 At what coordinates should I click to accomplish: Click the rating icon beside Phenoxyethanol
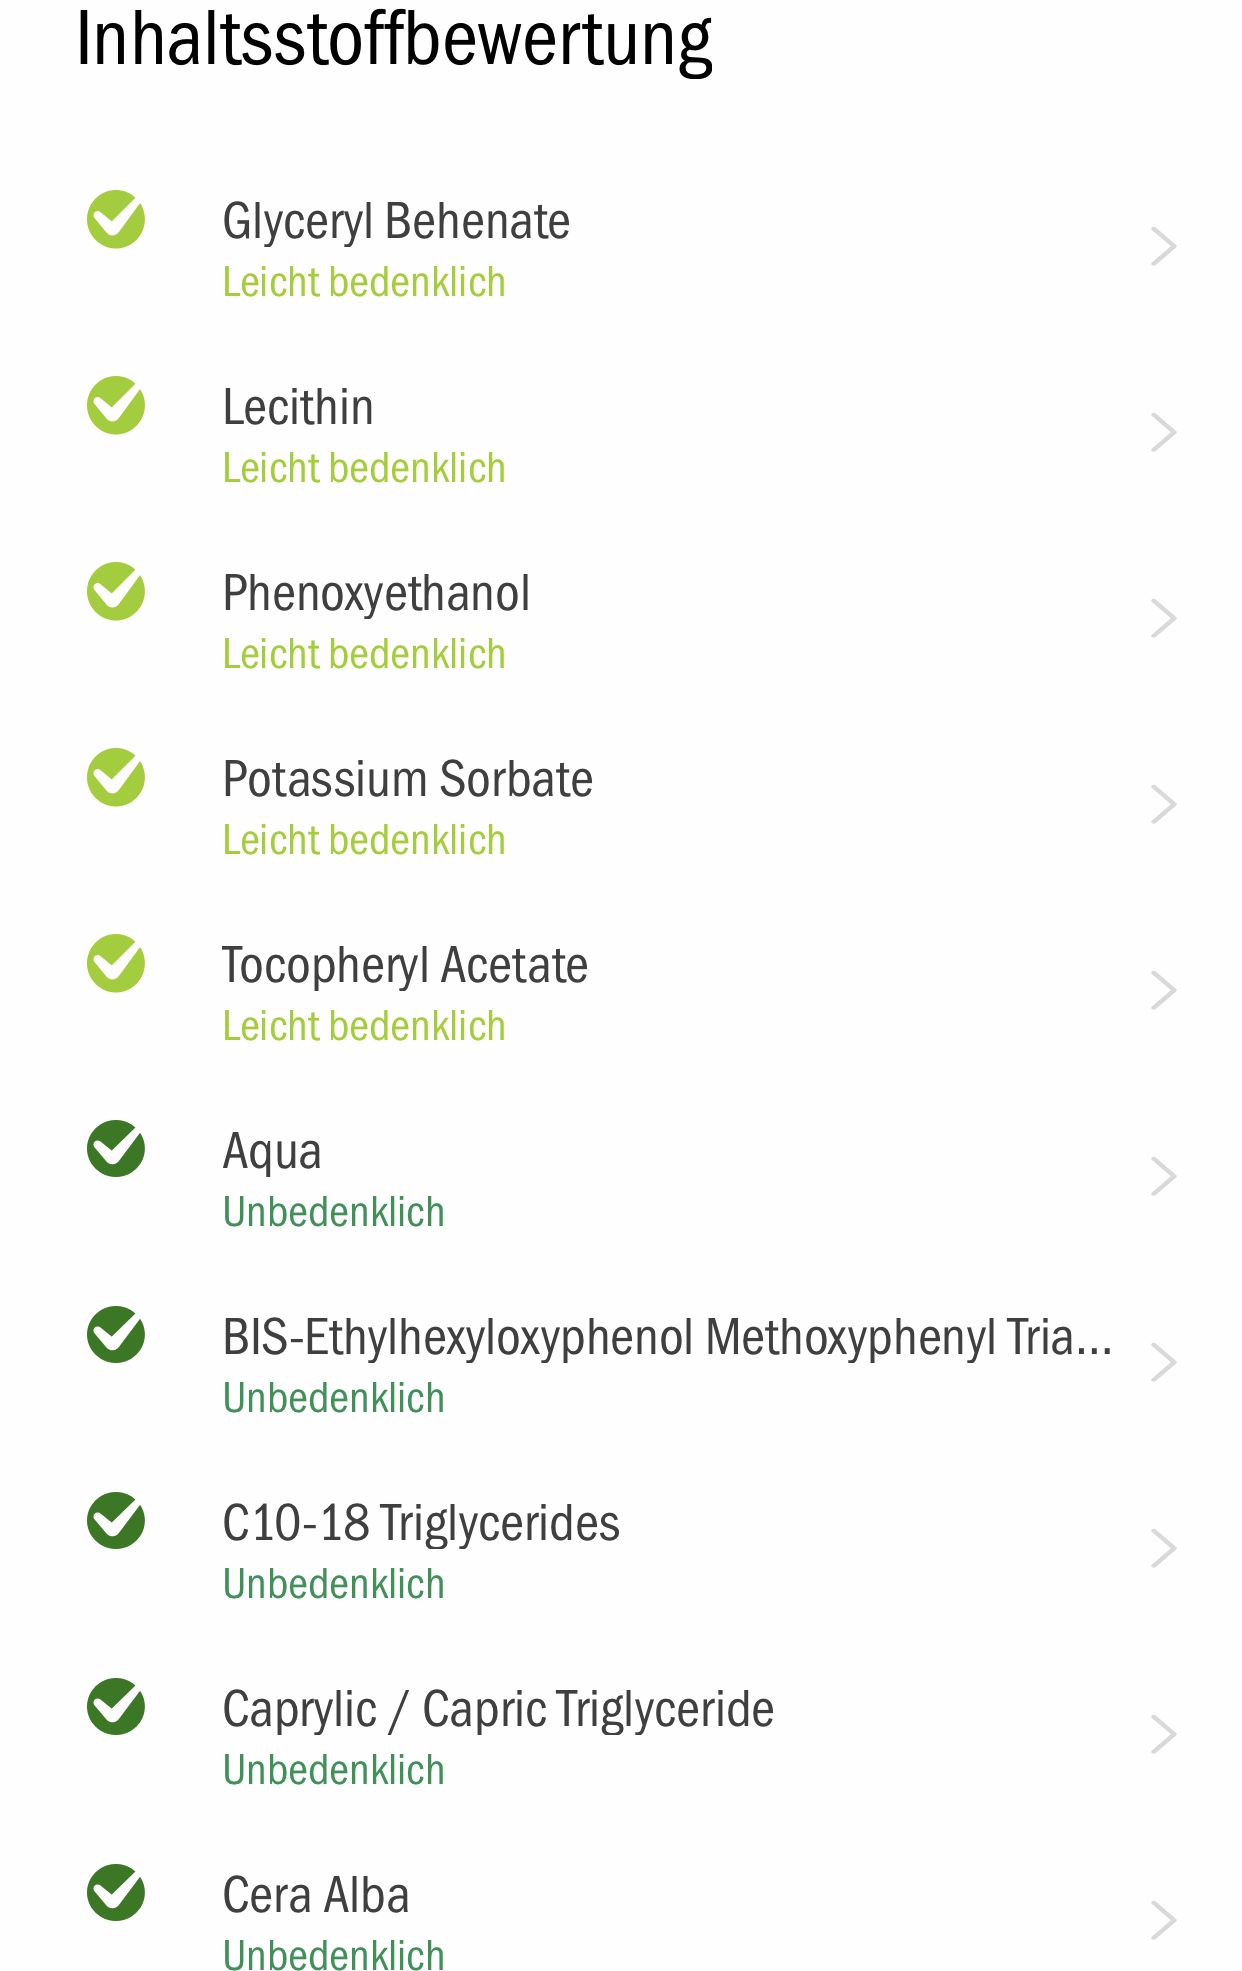click(x=116, y=591)
